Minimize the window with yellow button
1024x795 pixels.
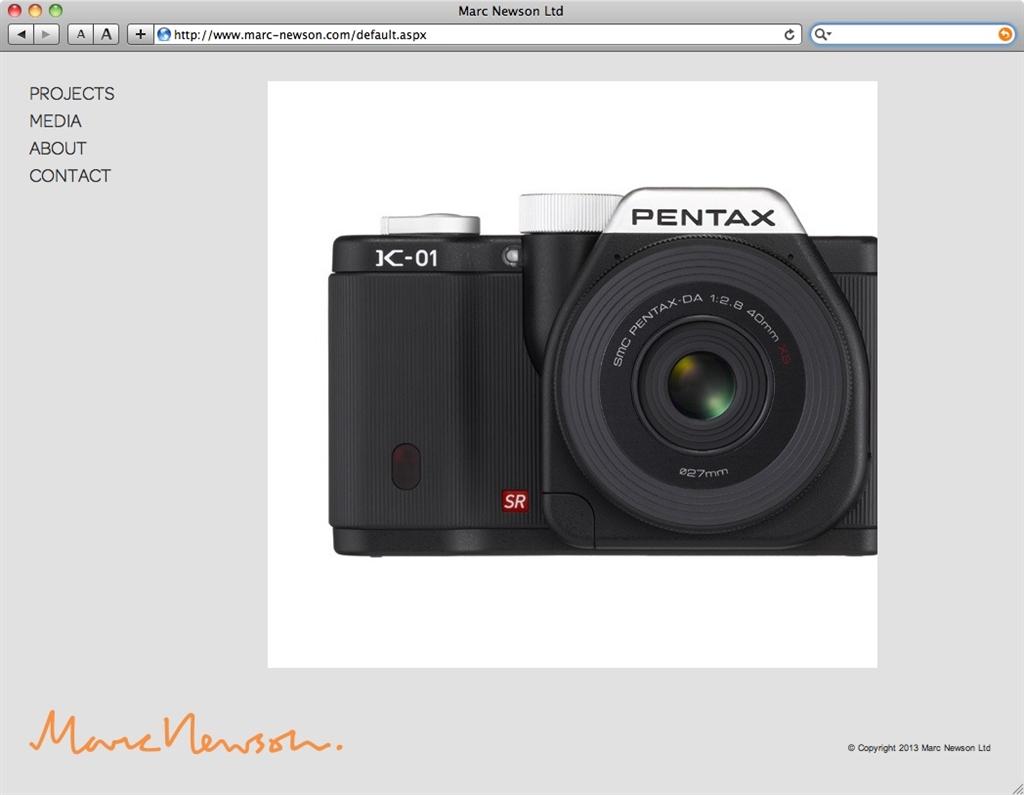tap(35, 10)
